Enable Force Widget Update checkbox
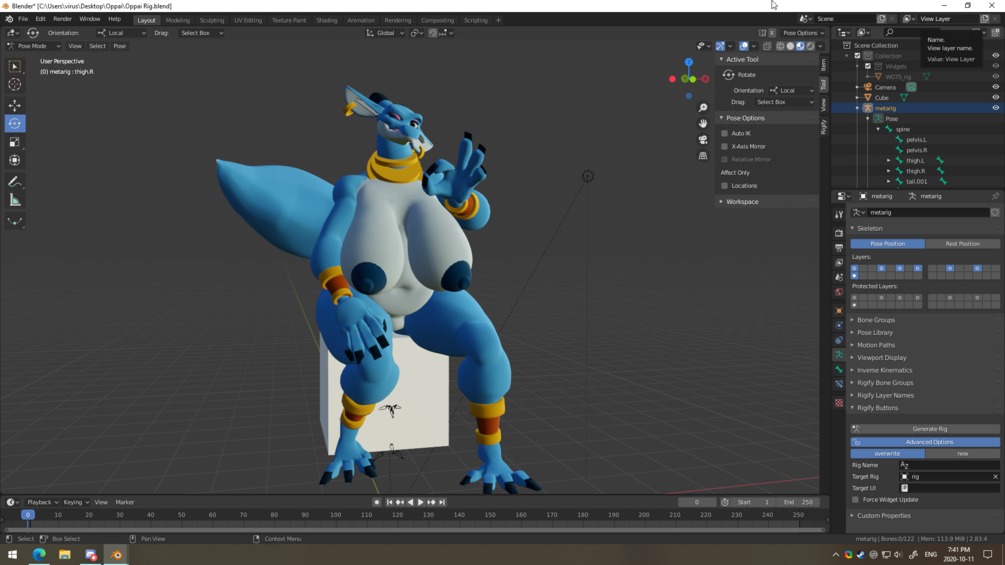The width and height of the screenshot is (1005, 565). (855, 500)
